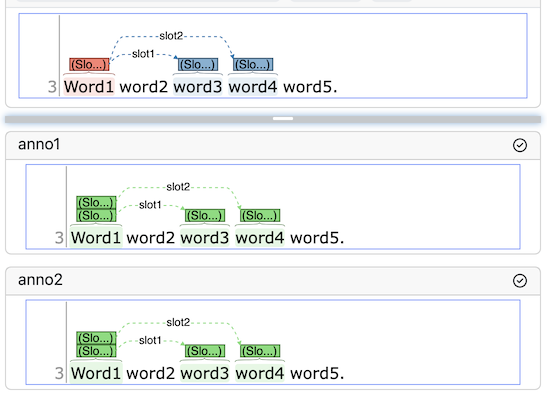Click word4 in the anno2 sentence
The width and height of the screenshot is (547, 396).
[x=260, y=373]
